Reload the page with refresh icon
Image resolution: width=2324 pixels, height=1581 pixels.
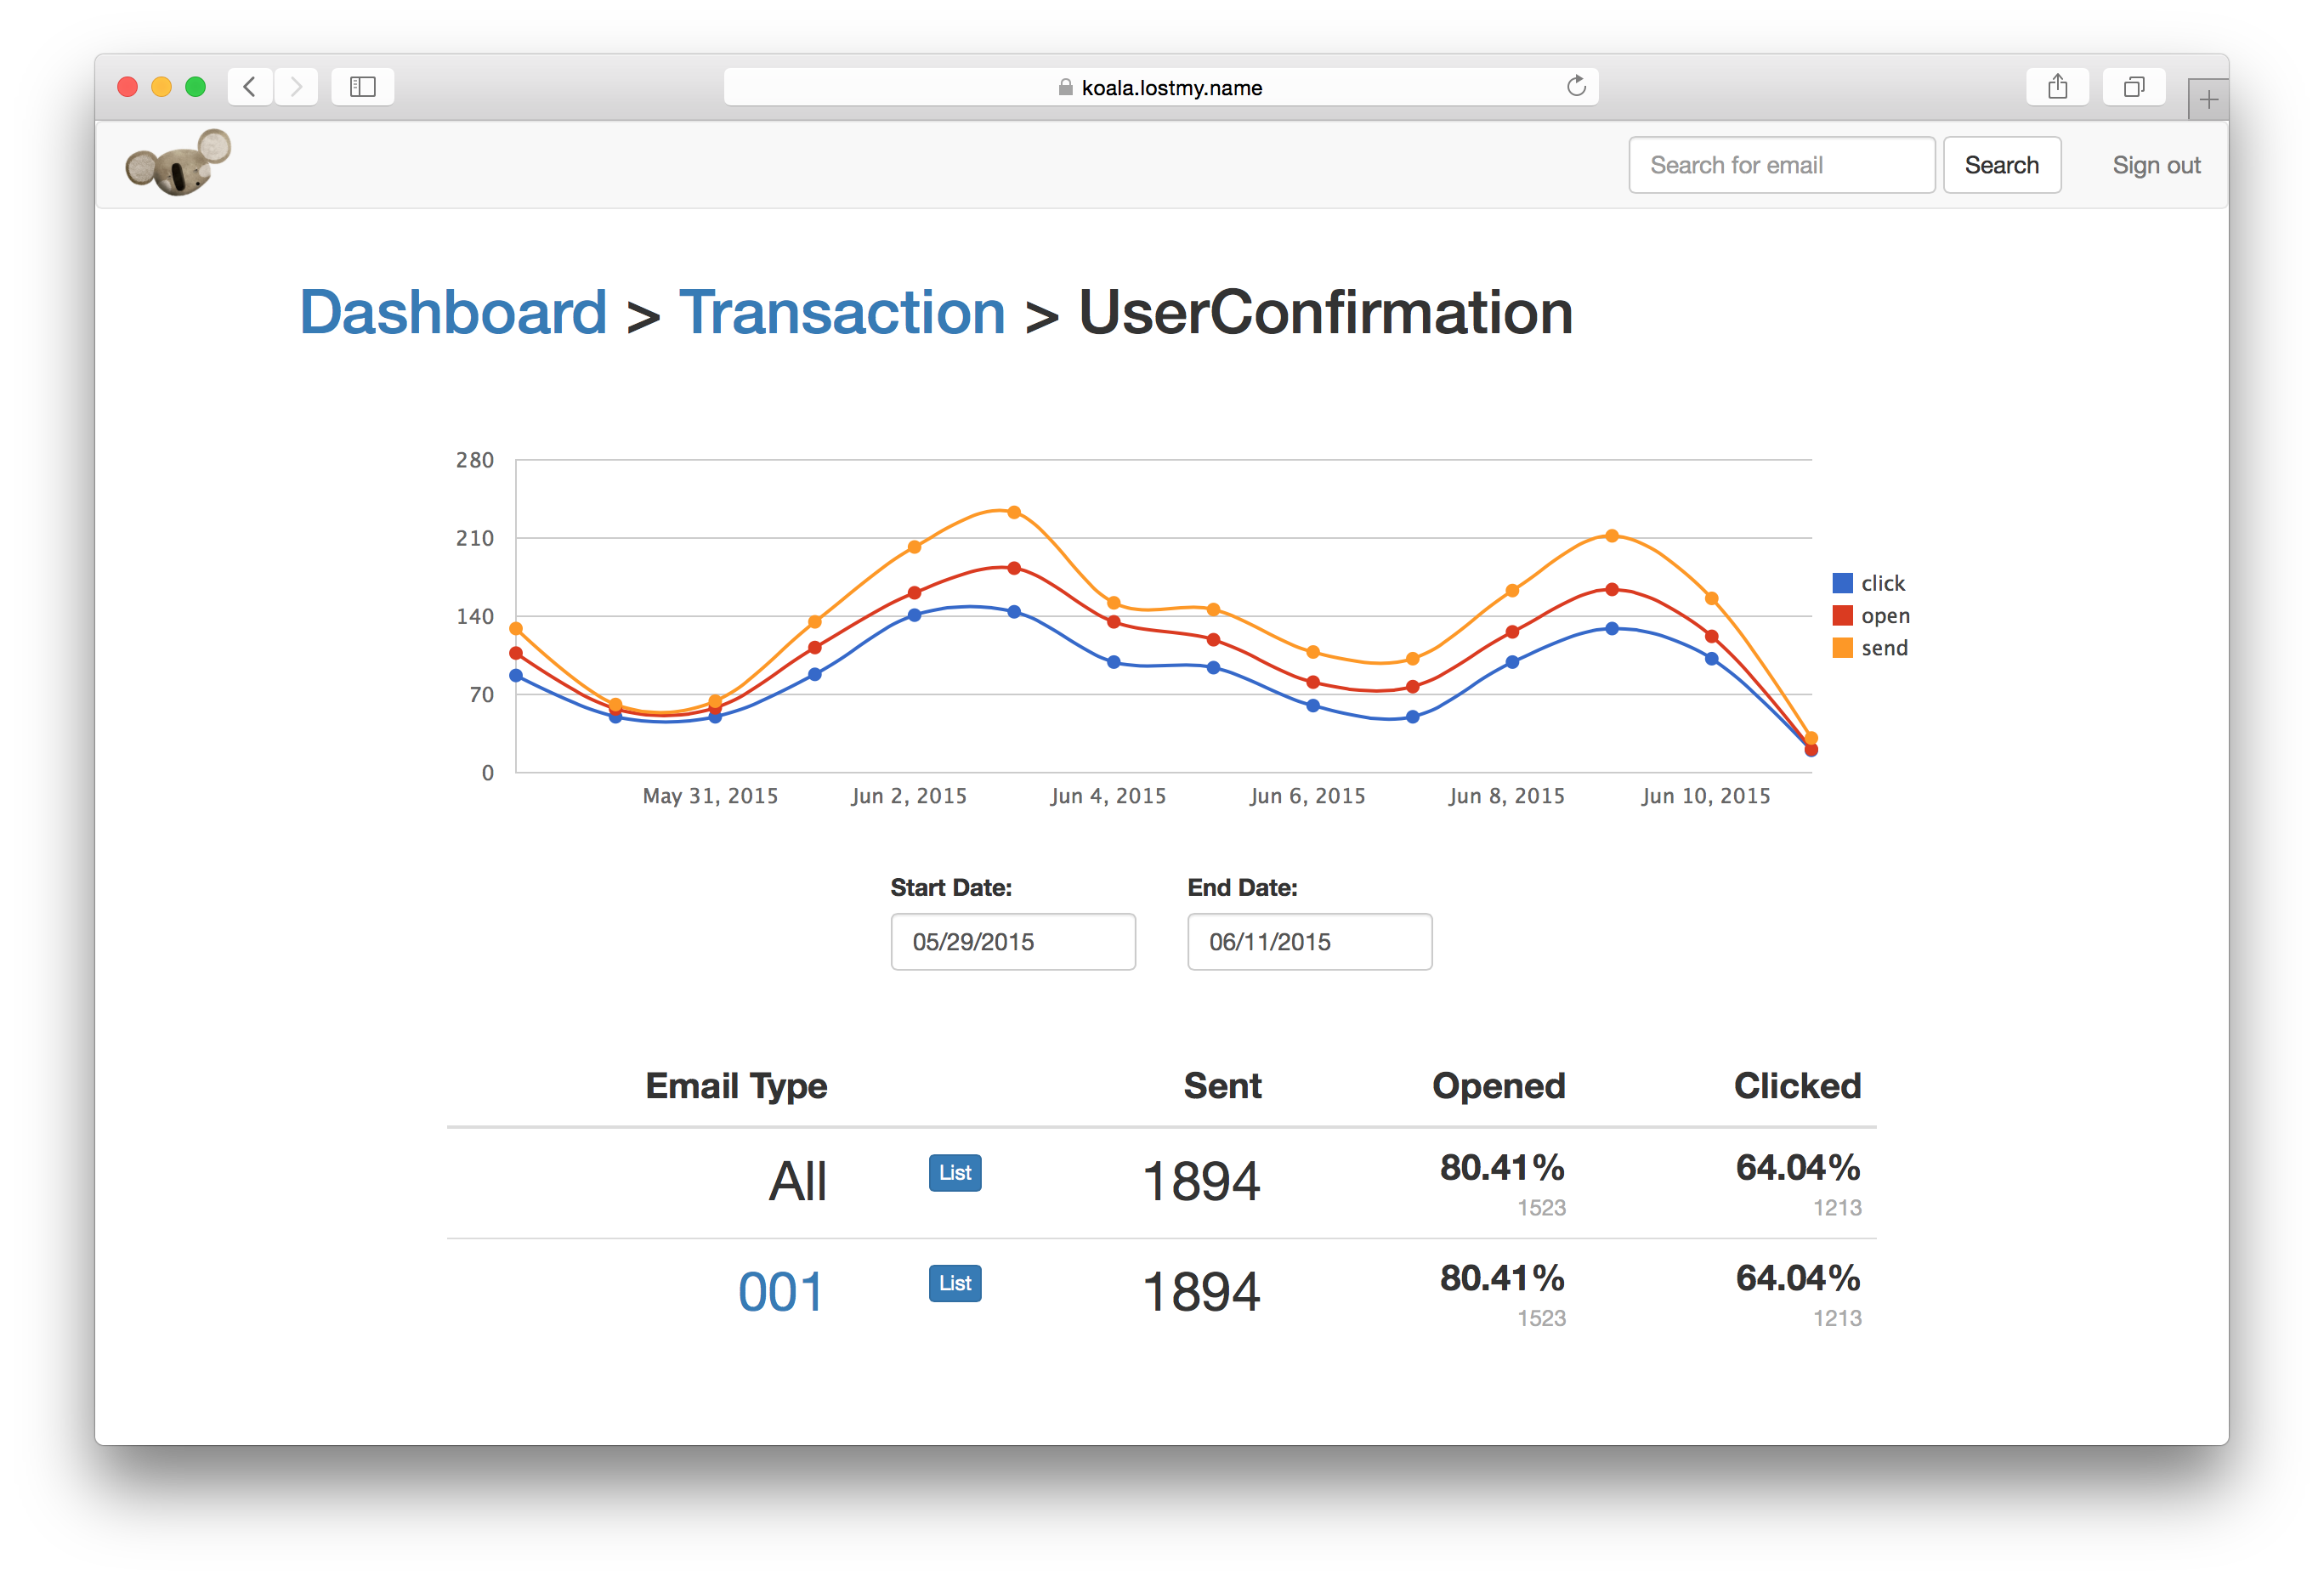(x=1576, y=87)
